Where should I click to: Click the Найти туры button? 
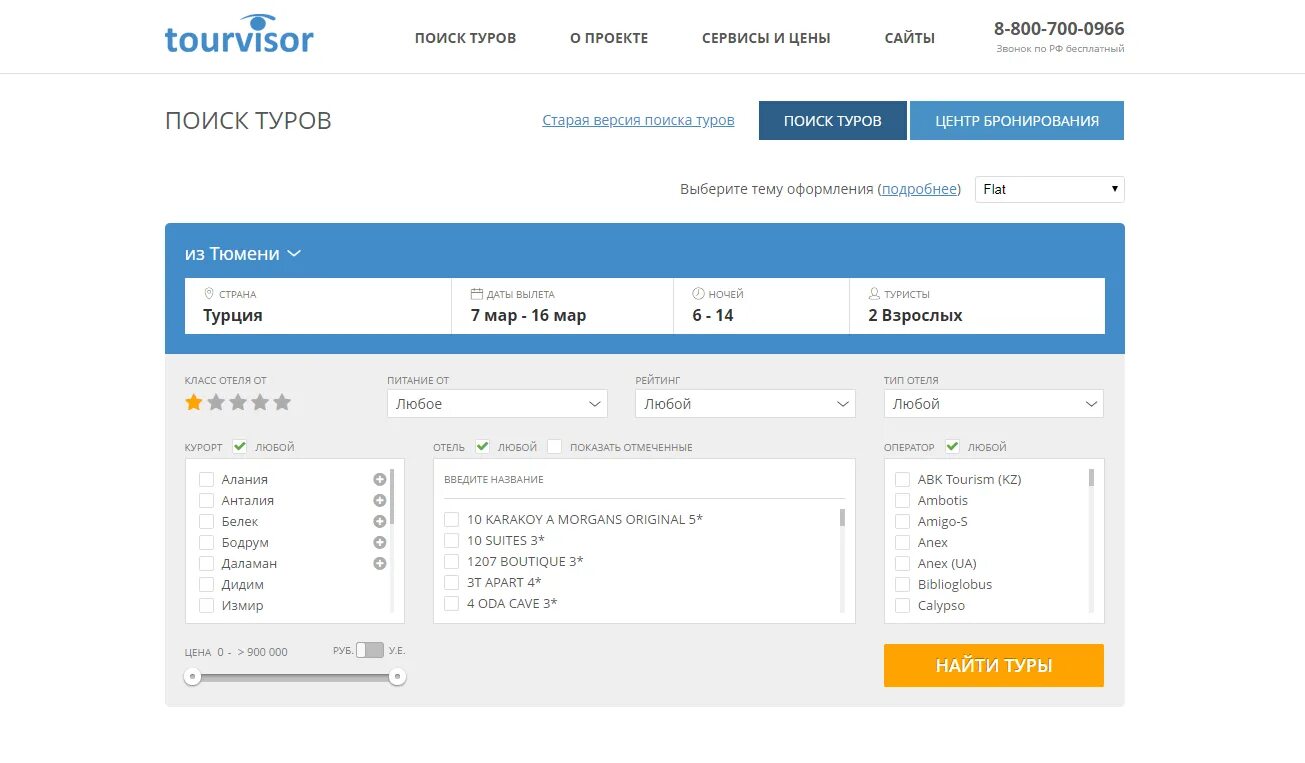[x=994, y=665]
